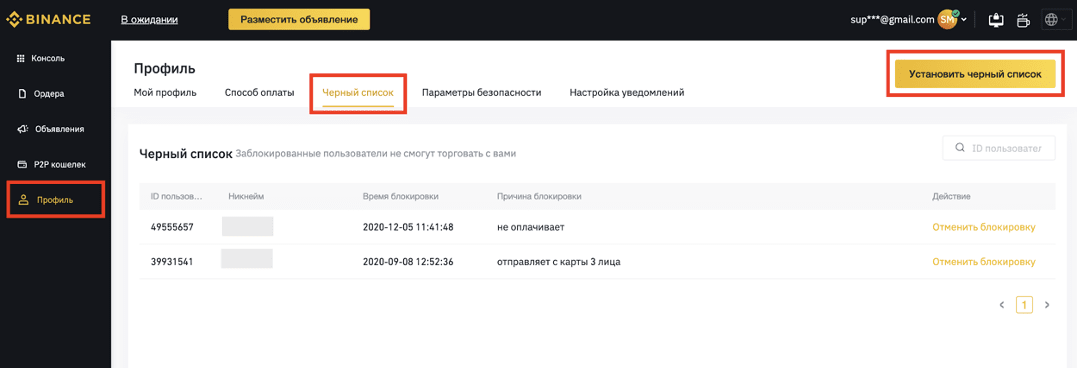Select the Профиль person icon

(23, 200)
